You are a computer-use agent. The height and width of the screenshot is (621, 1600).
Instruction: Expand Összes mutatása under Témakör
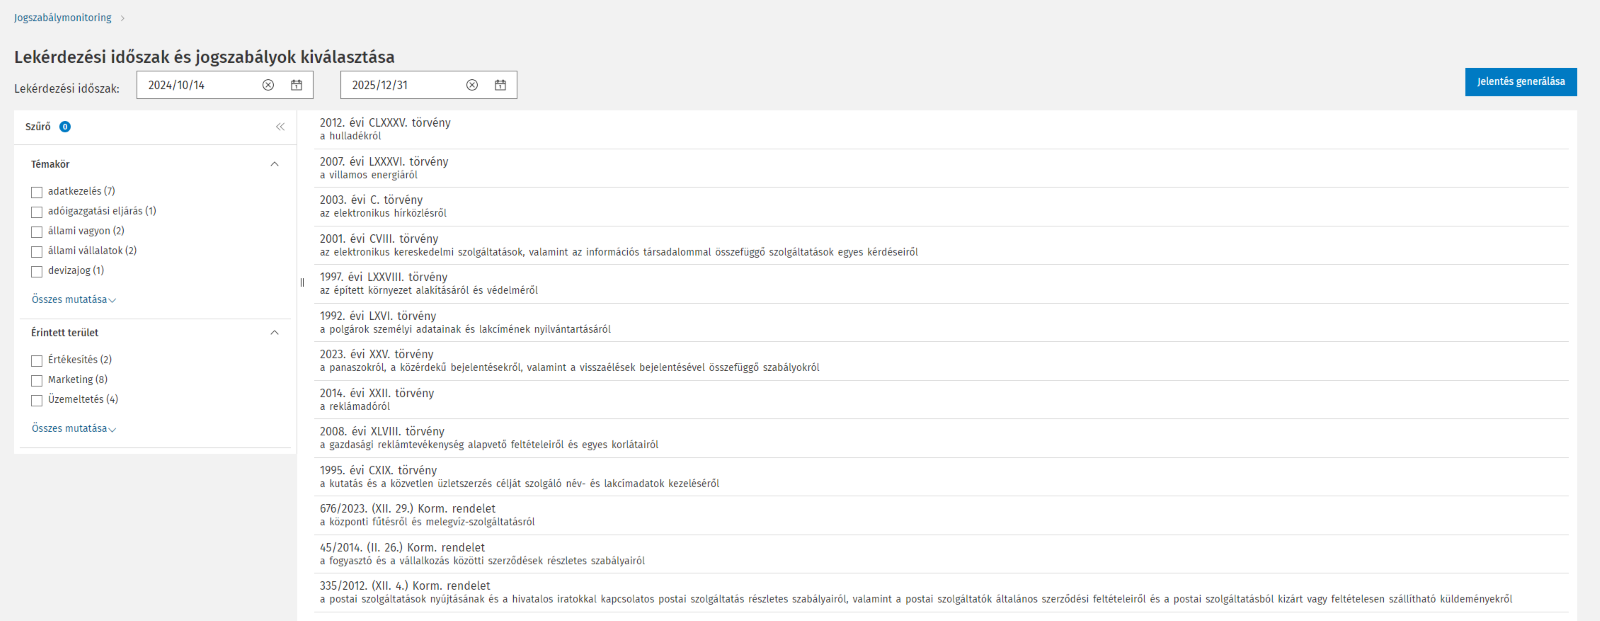click(73, 300)
